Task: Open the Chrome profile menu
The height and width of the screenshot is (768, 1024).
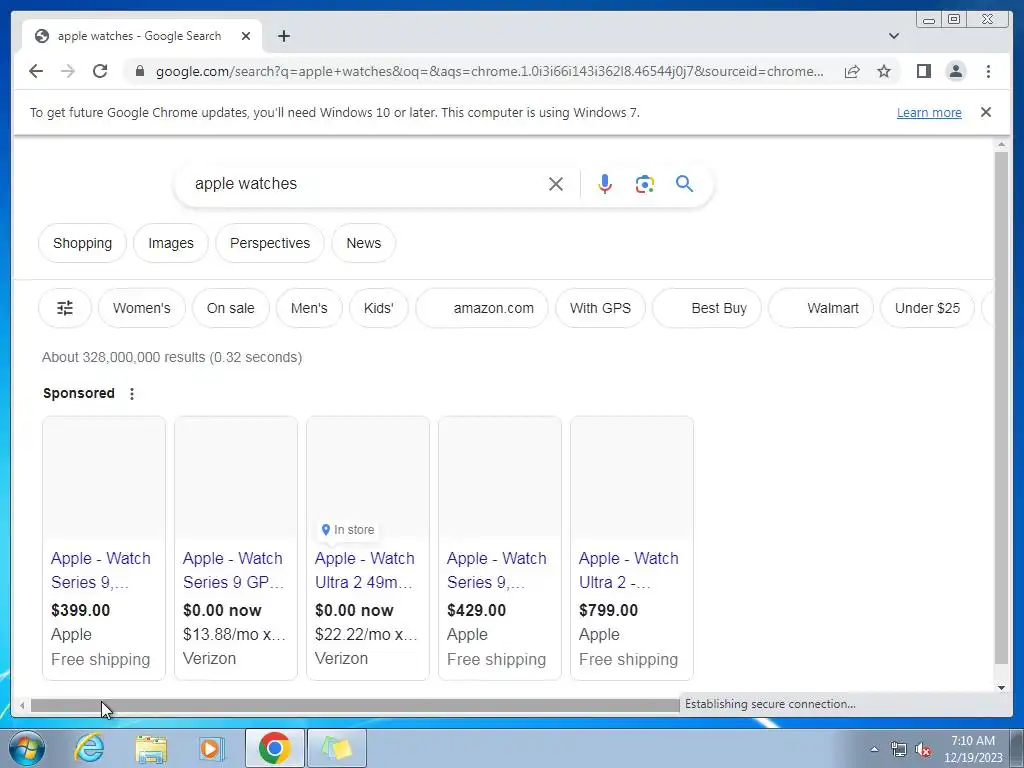Action: point(955,71)
